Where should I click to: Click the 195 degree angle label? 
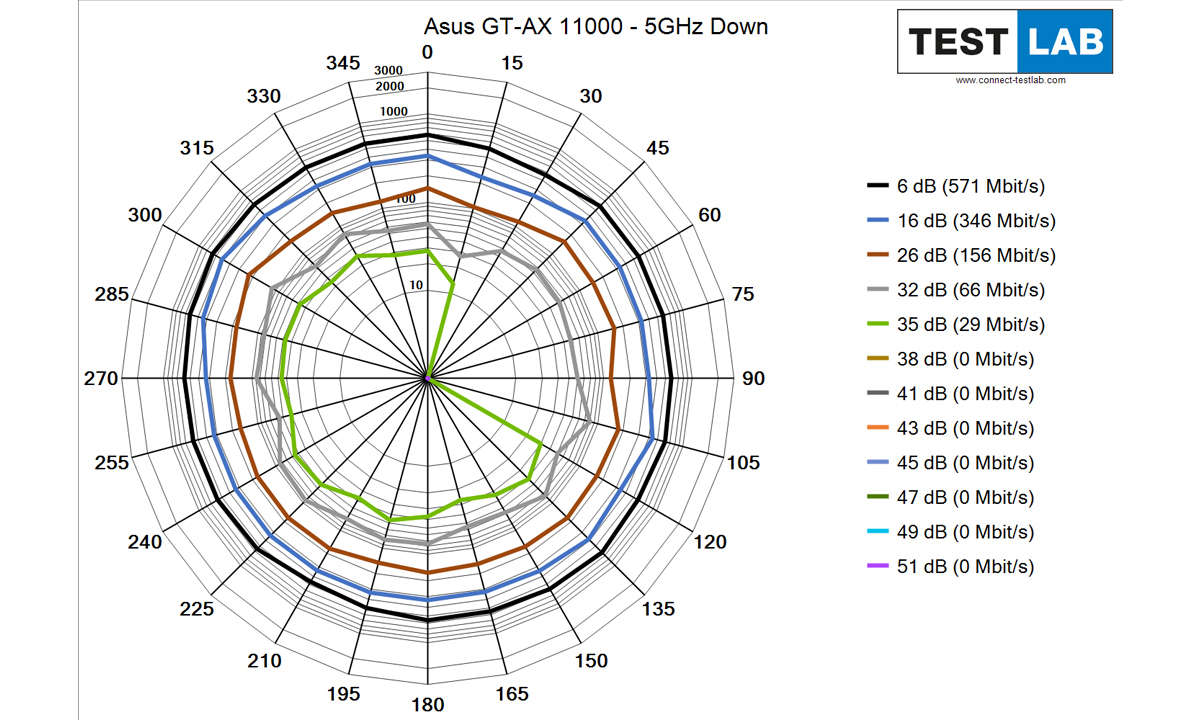(343, 694)
